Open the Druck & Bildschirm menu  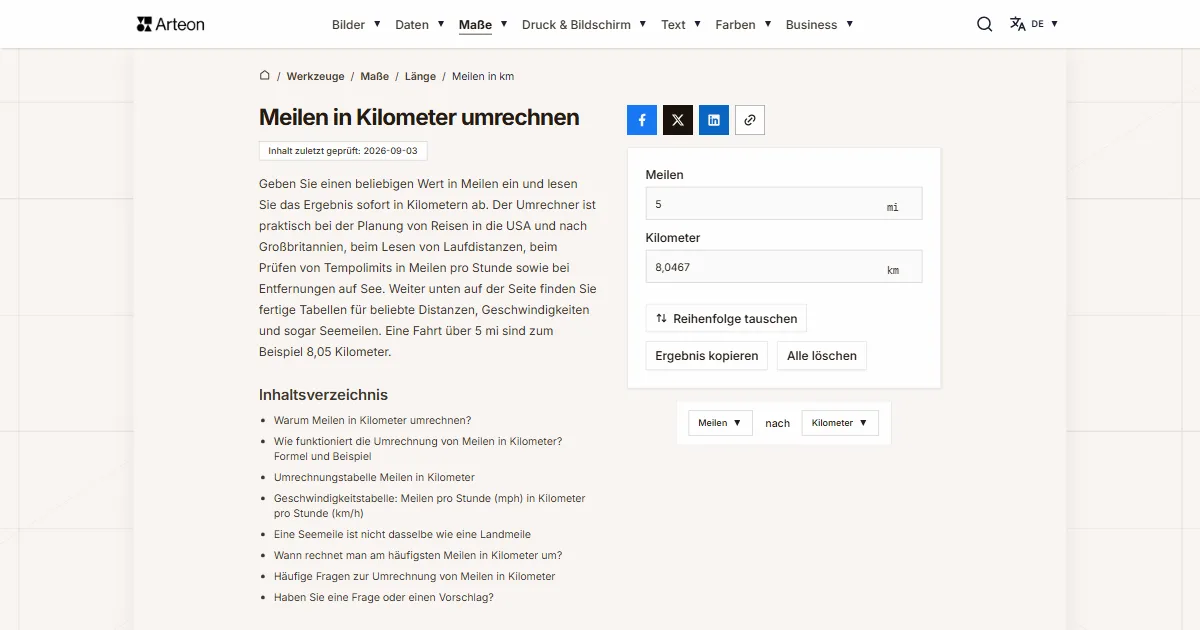pyautogui.click(x=584, y=24)
